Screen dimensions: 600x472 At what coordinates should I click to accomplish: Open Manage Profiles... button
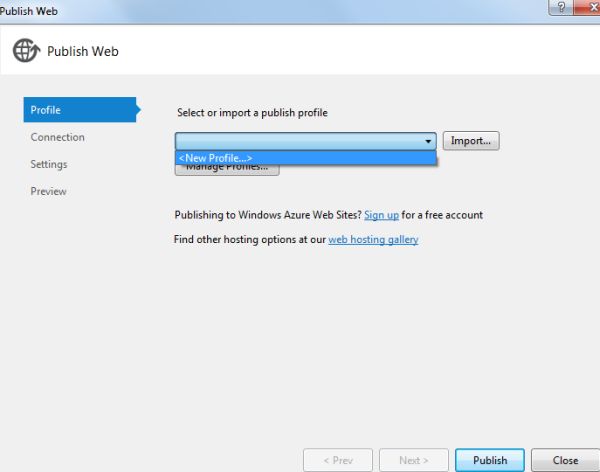[x=227, y=170]
